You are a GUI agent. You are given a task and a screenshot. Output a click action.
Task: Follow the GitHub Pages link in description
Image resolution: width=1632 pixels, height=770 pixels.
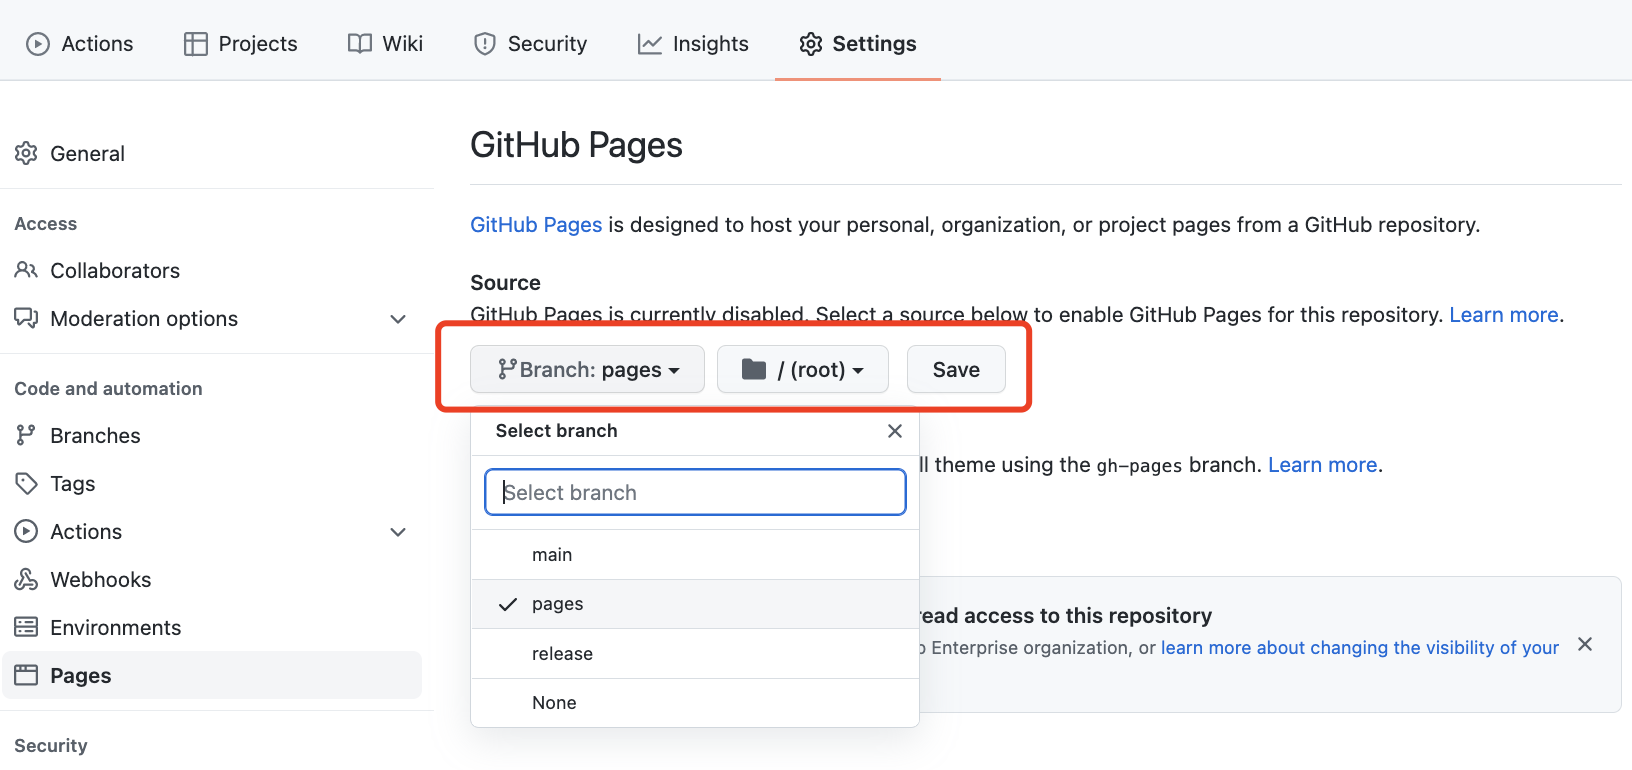(536, 225)
